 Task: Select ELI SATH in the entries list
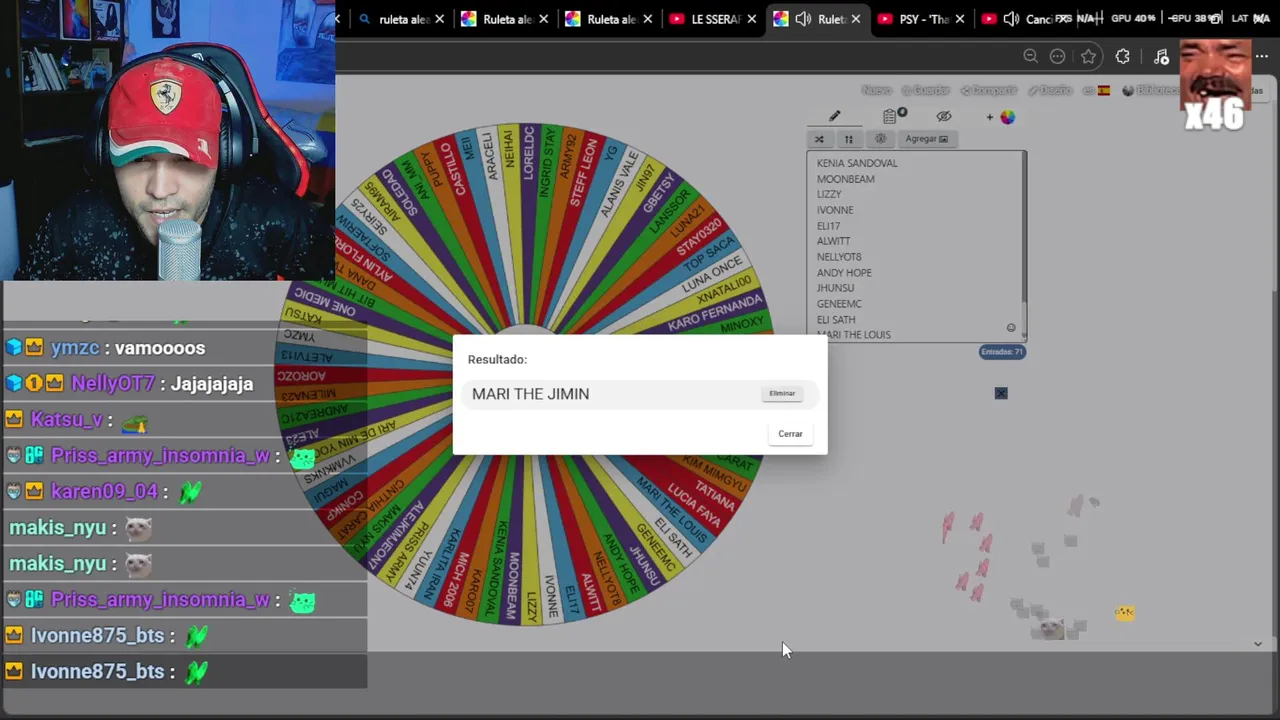836,320
